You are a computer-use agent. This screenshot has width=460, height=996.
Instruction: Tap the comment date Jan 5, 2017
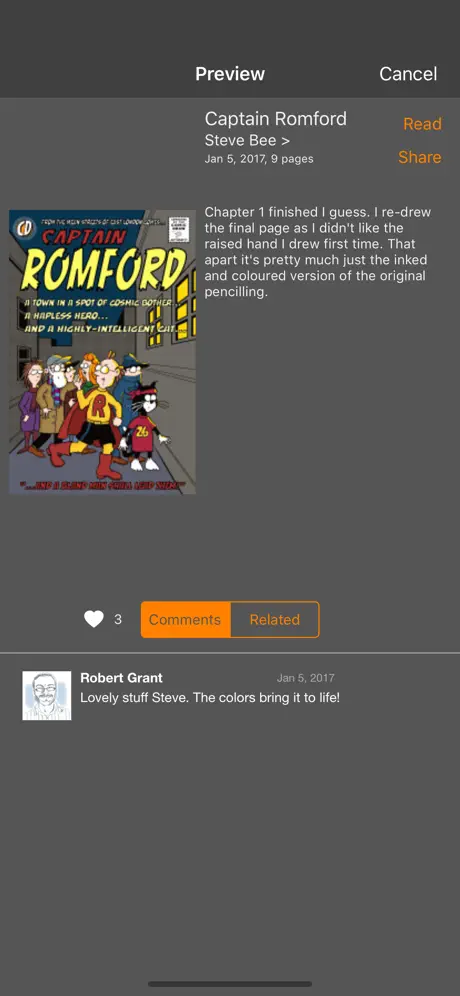click(306, 678)
